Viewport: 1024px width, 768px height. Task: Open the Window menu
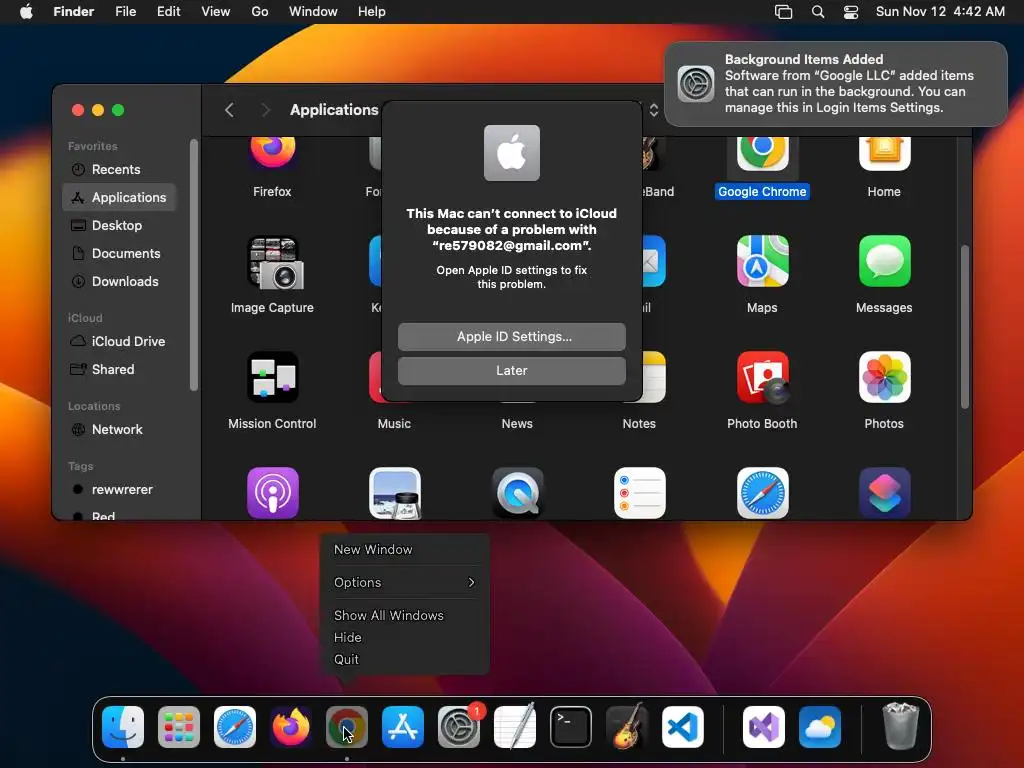pyautogui.click(x=313, y=12)
